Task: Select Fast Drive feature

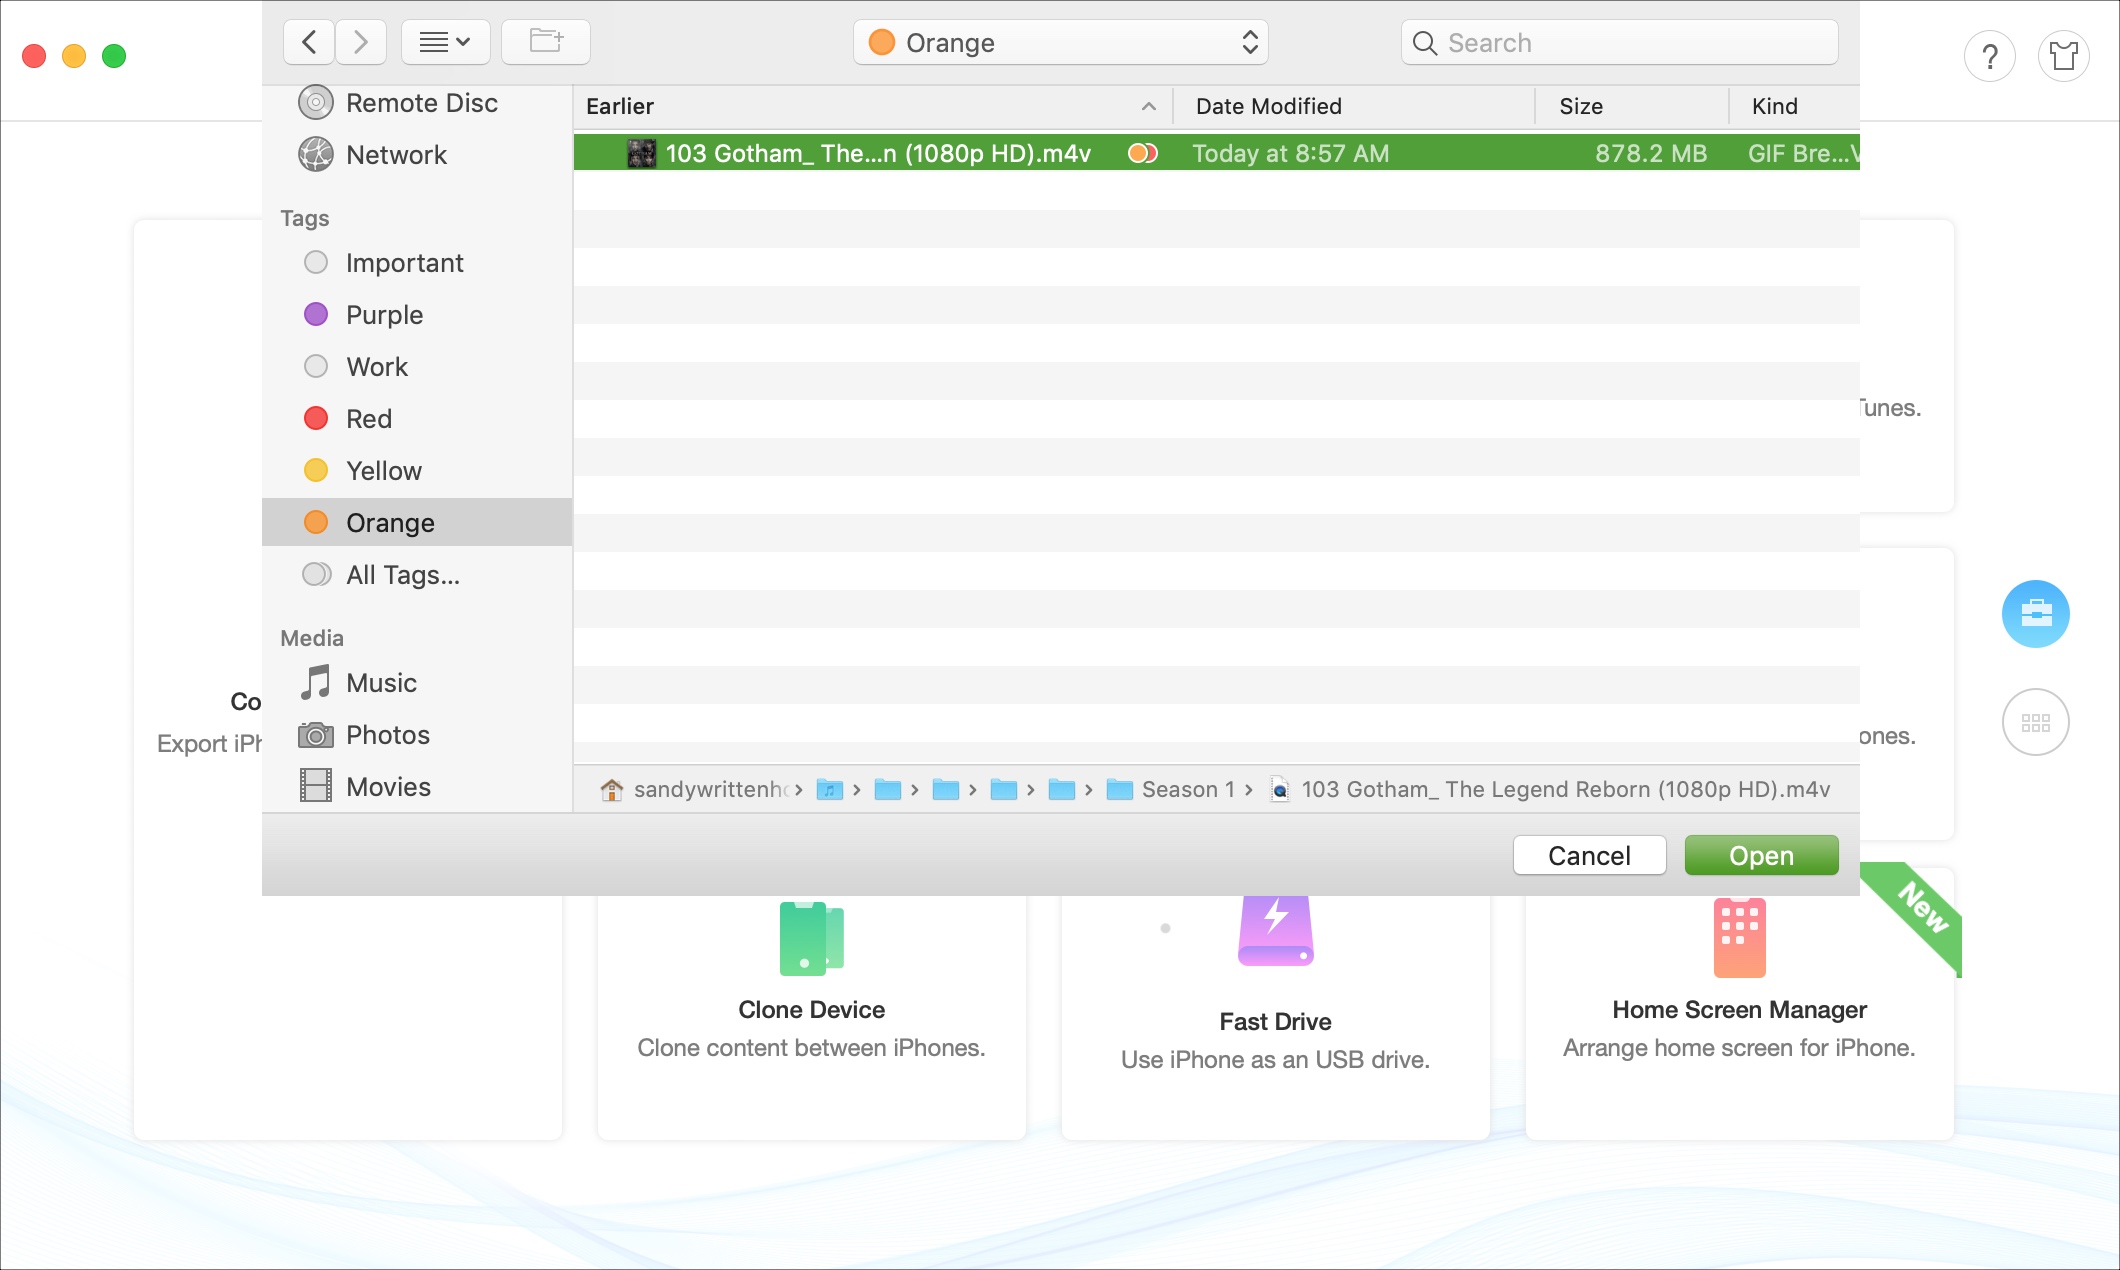Action: coord(1274,1020)
